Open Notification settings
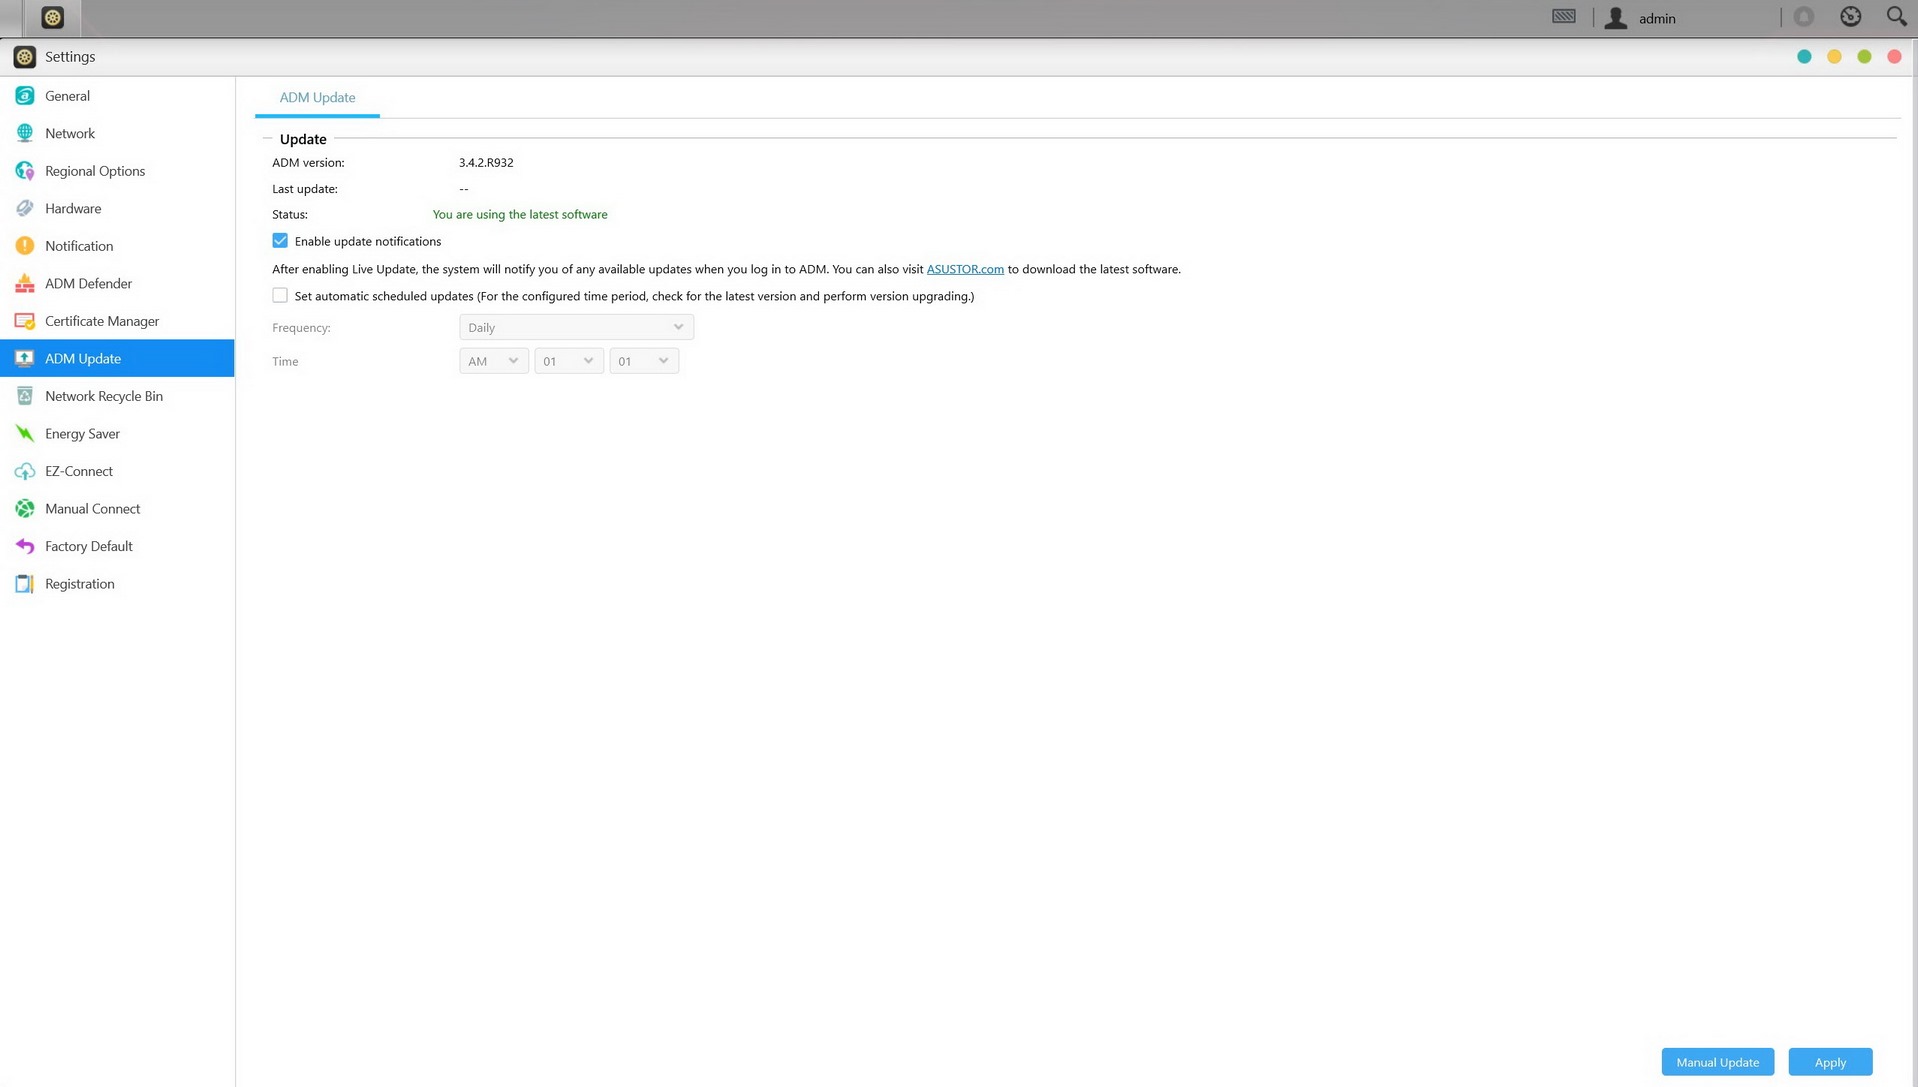Viewport: 1918px width, 1087px height. (117, 246)
